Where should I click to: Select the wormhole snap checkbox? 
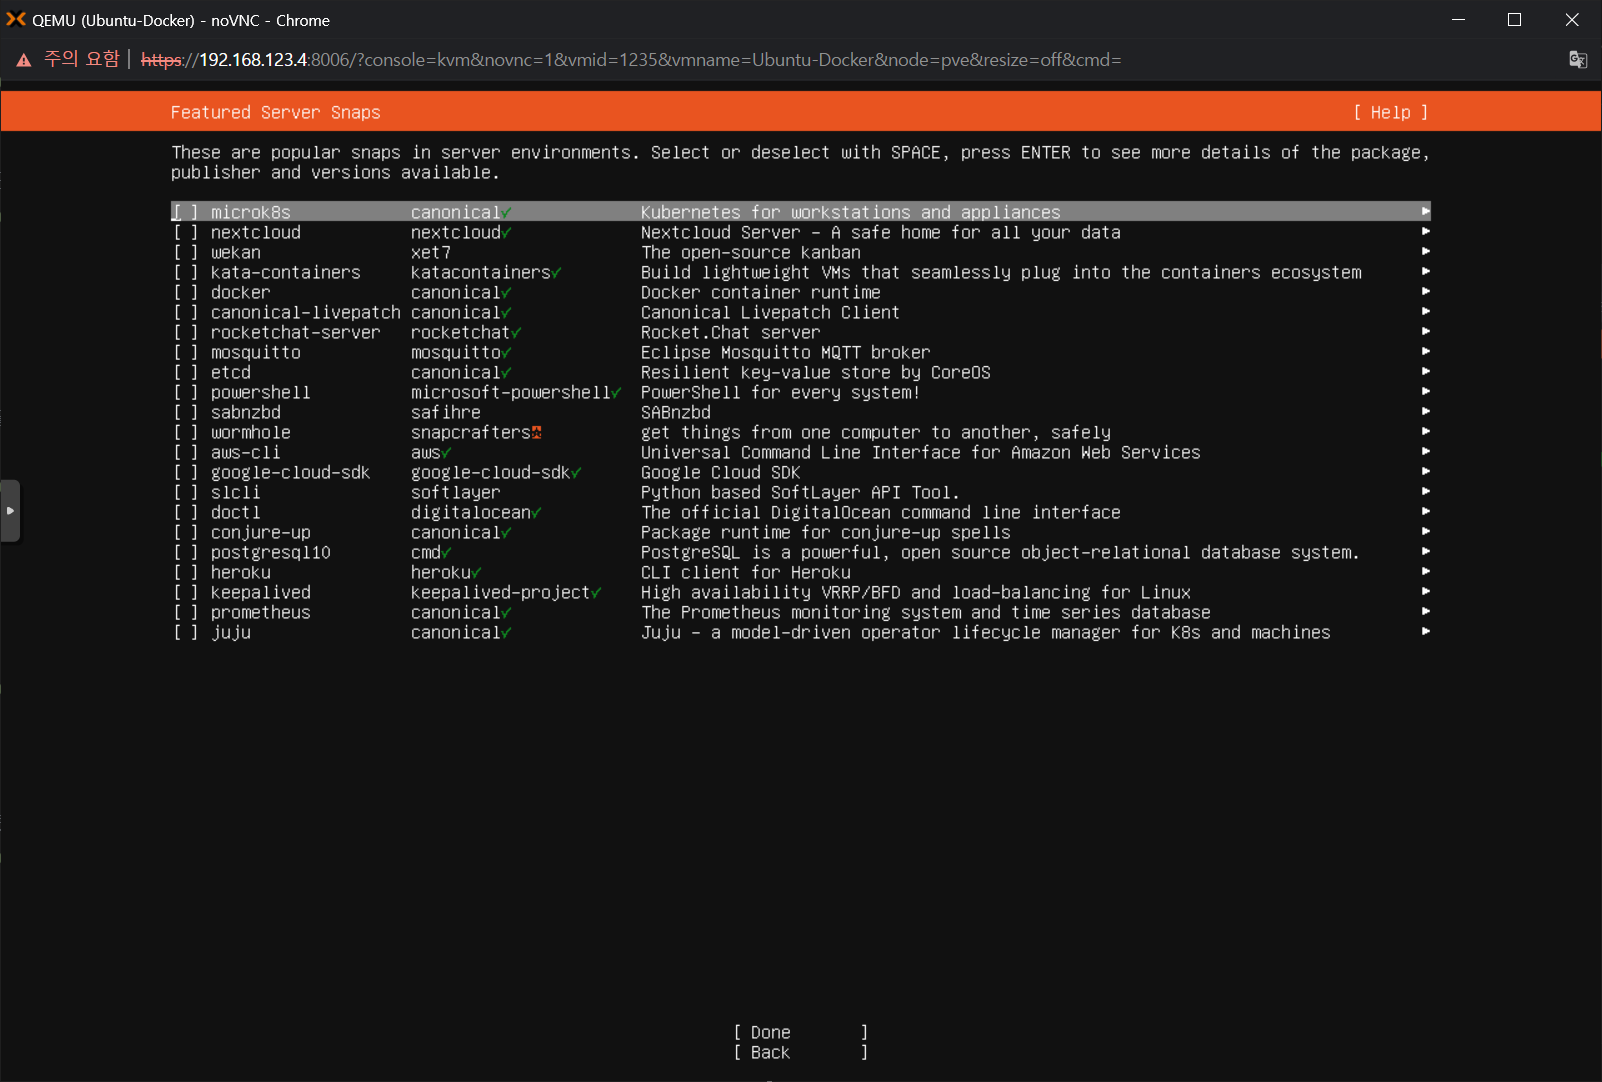coord(185,432)
